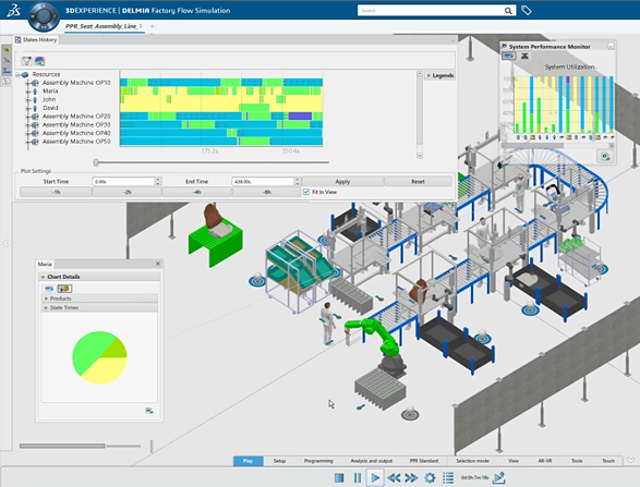The height and width of the screenshot is (487, 640).
Task: Click the Start Time input field
Action: tap(124, 181)
